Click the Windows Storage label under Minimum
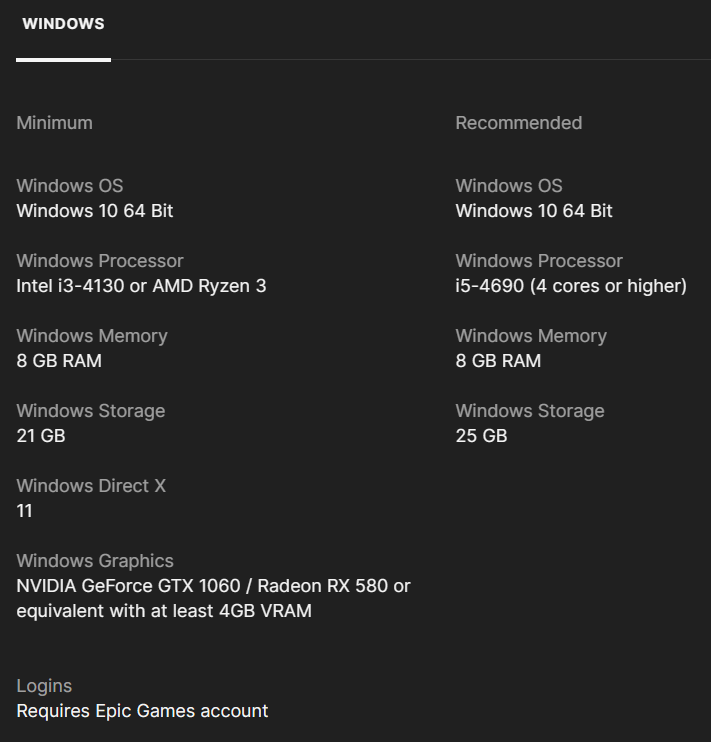 point(91,411)
